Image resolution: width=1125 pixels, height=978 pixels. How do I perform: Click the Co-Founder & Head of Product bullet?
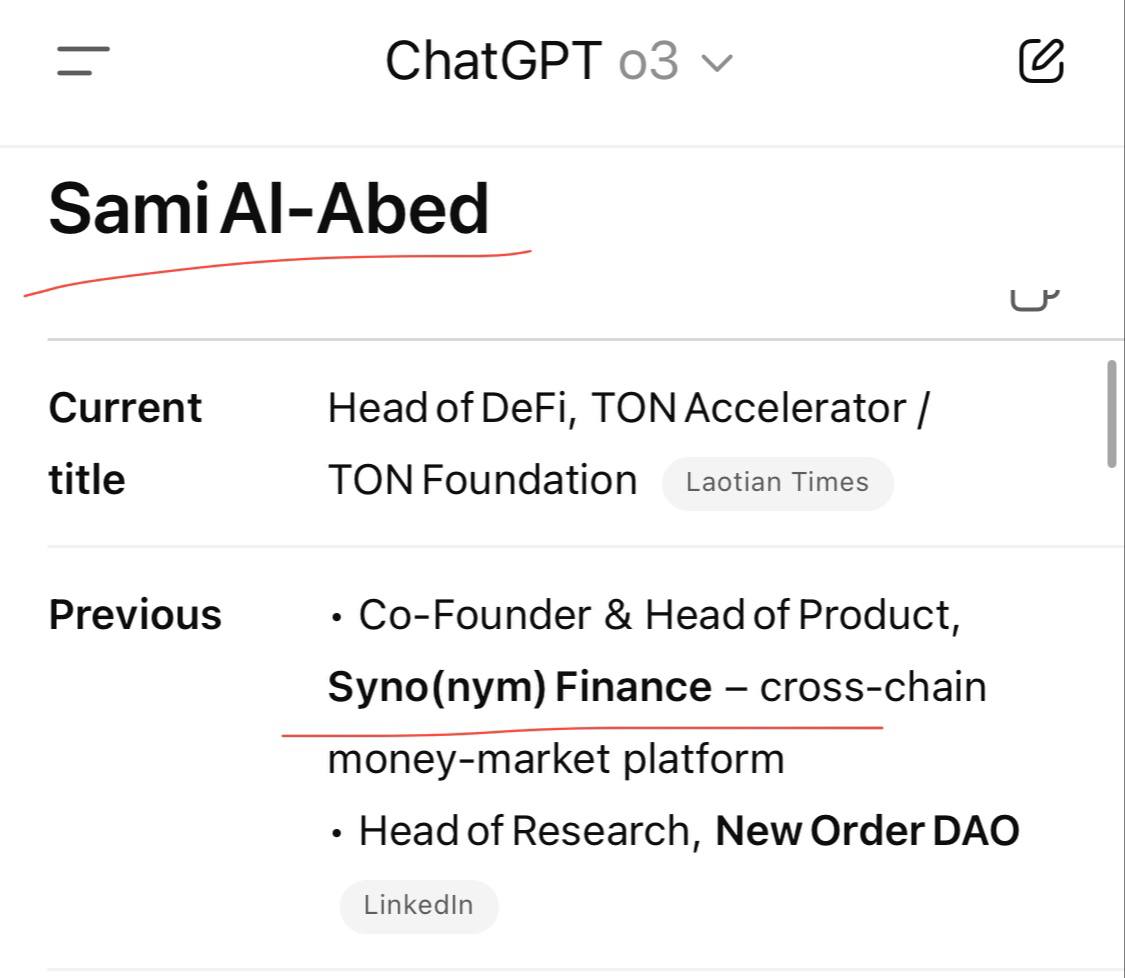click(x=659, y=616)
